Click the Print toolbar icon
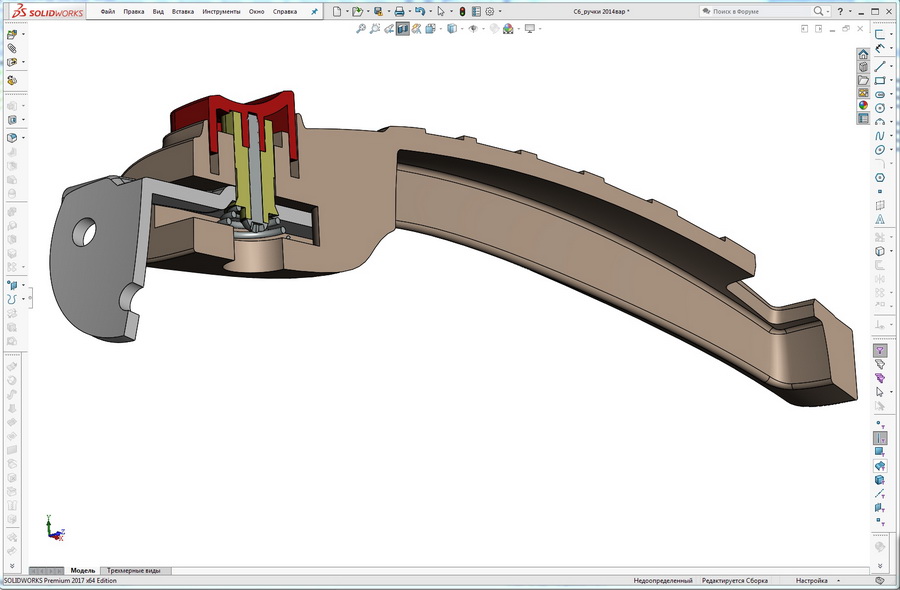This screenshot has height=590, width=900. (400, 11)
